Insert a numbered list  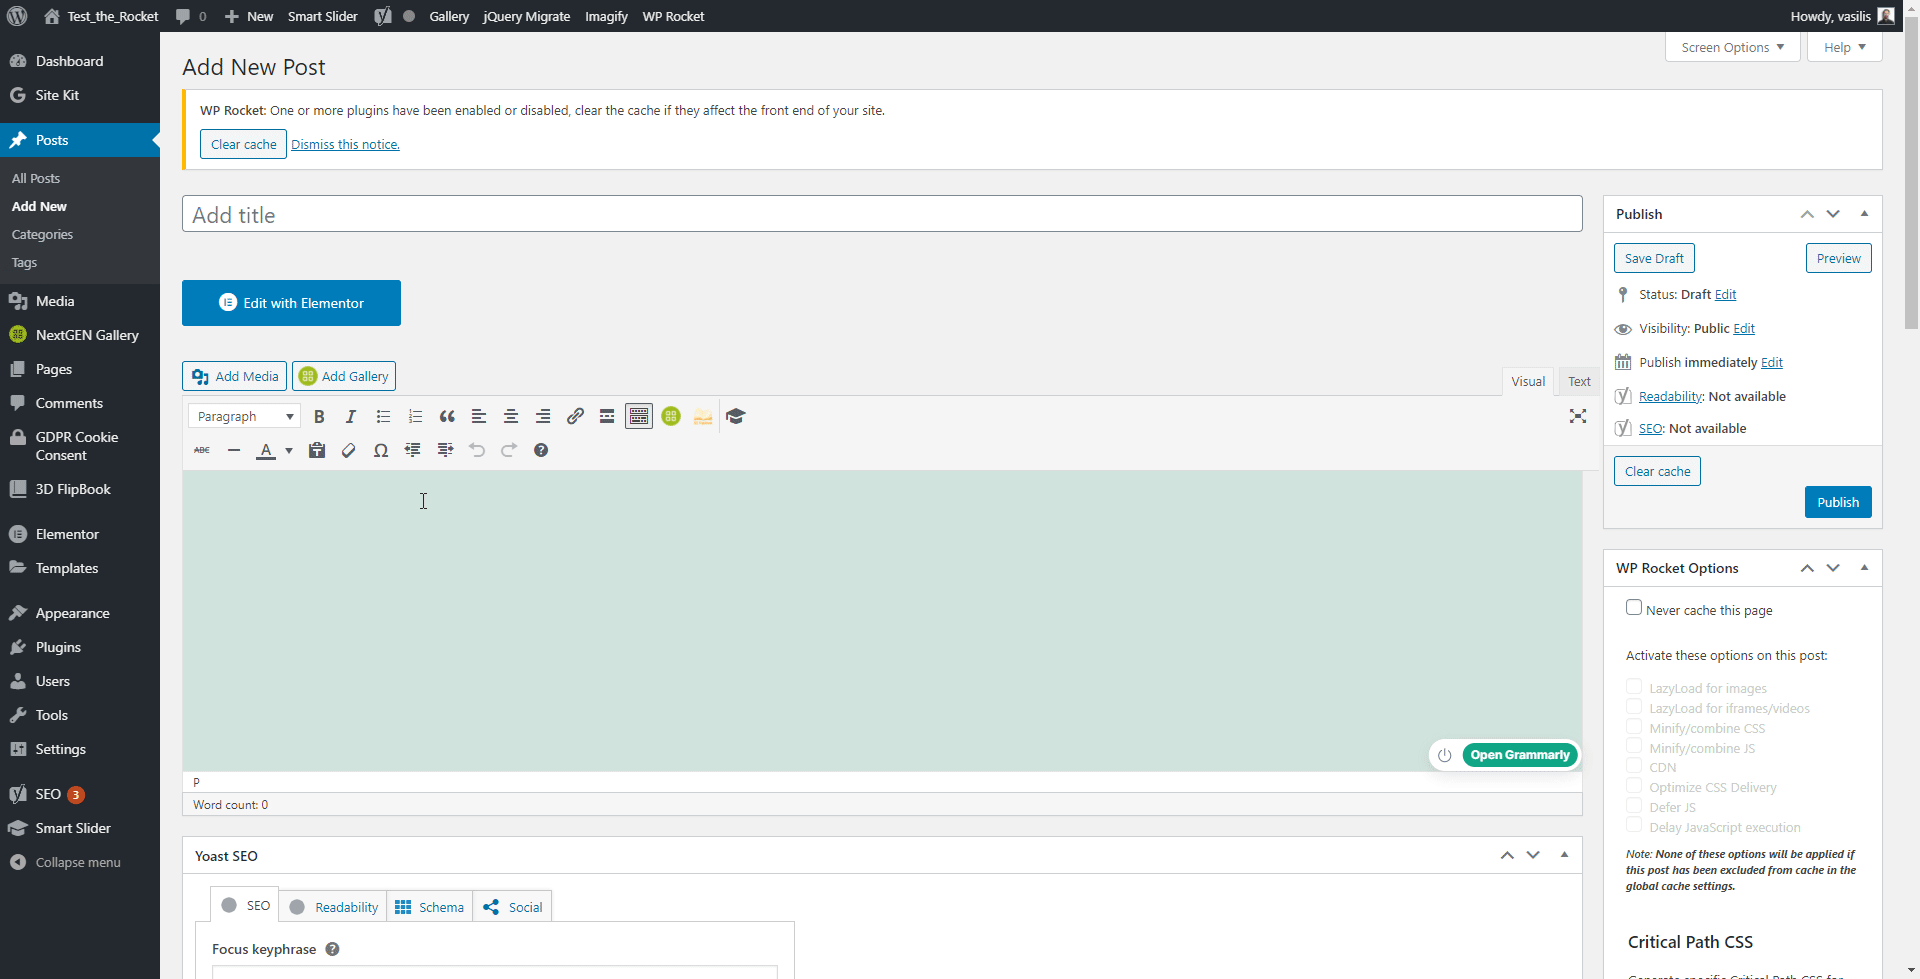point(415,417)
